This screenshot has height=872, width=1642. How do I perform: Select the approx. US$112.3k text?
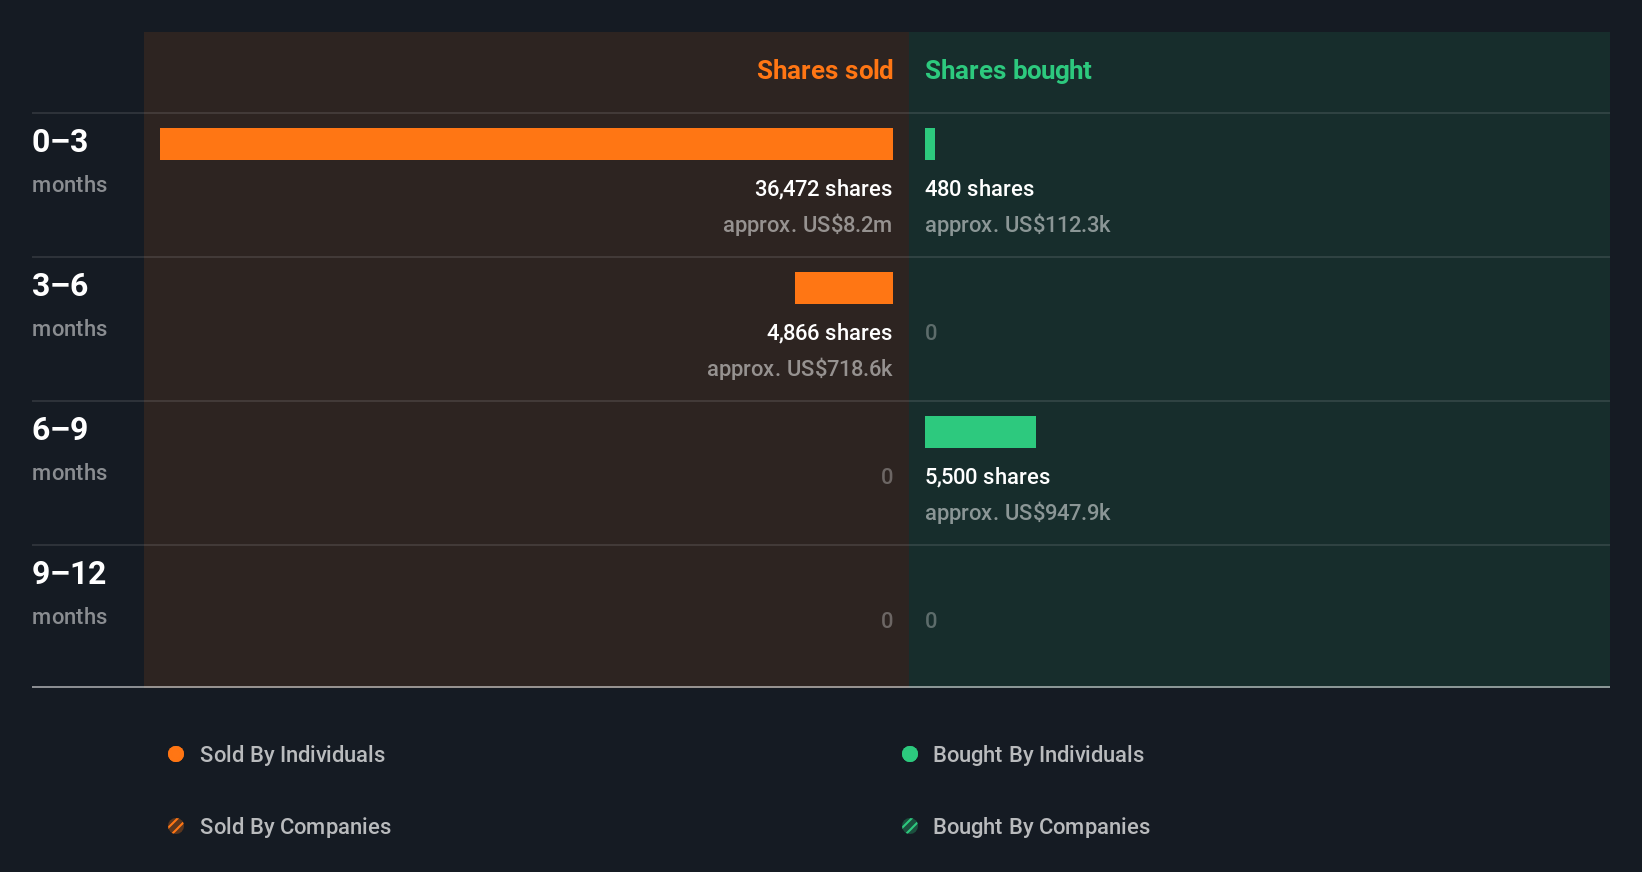(1017, 224)
